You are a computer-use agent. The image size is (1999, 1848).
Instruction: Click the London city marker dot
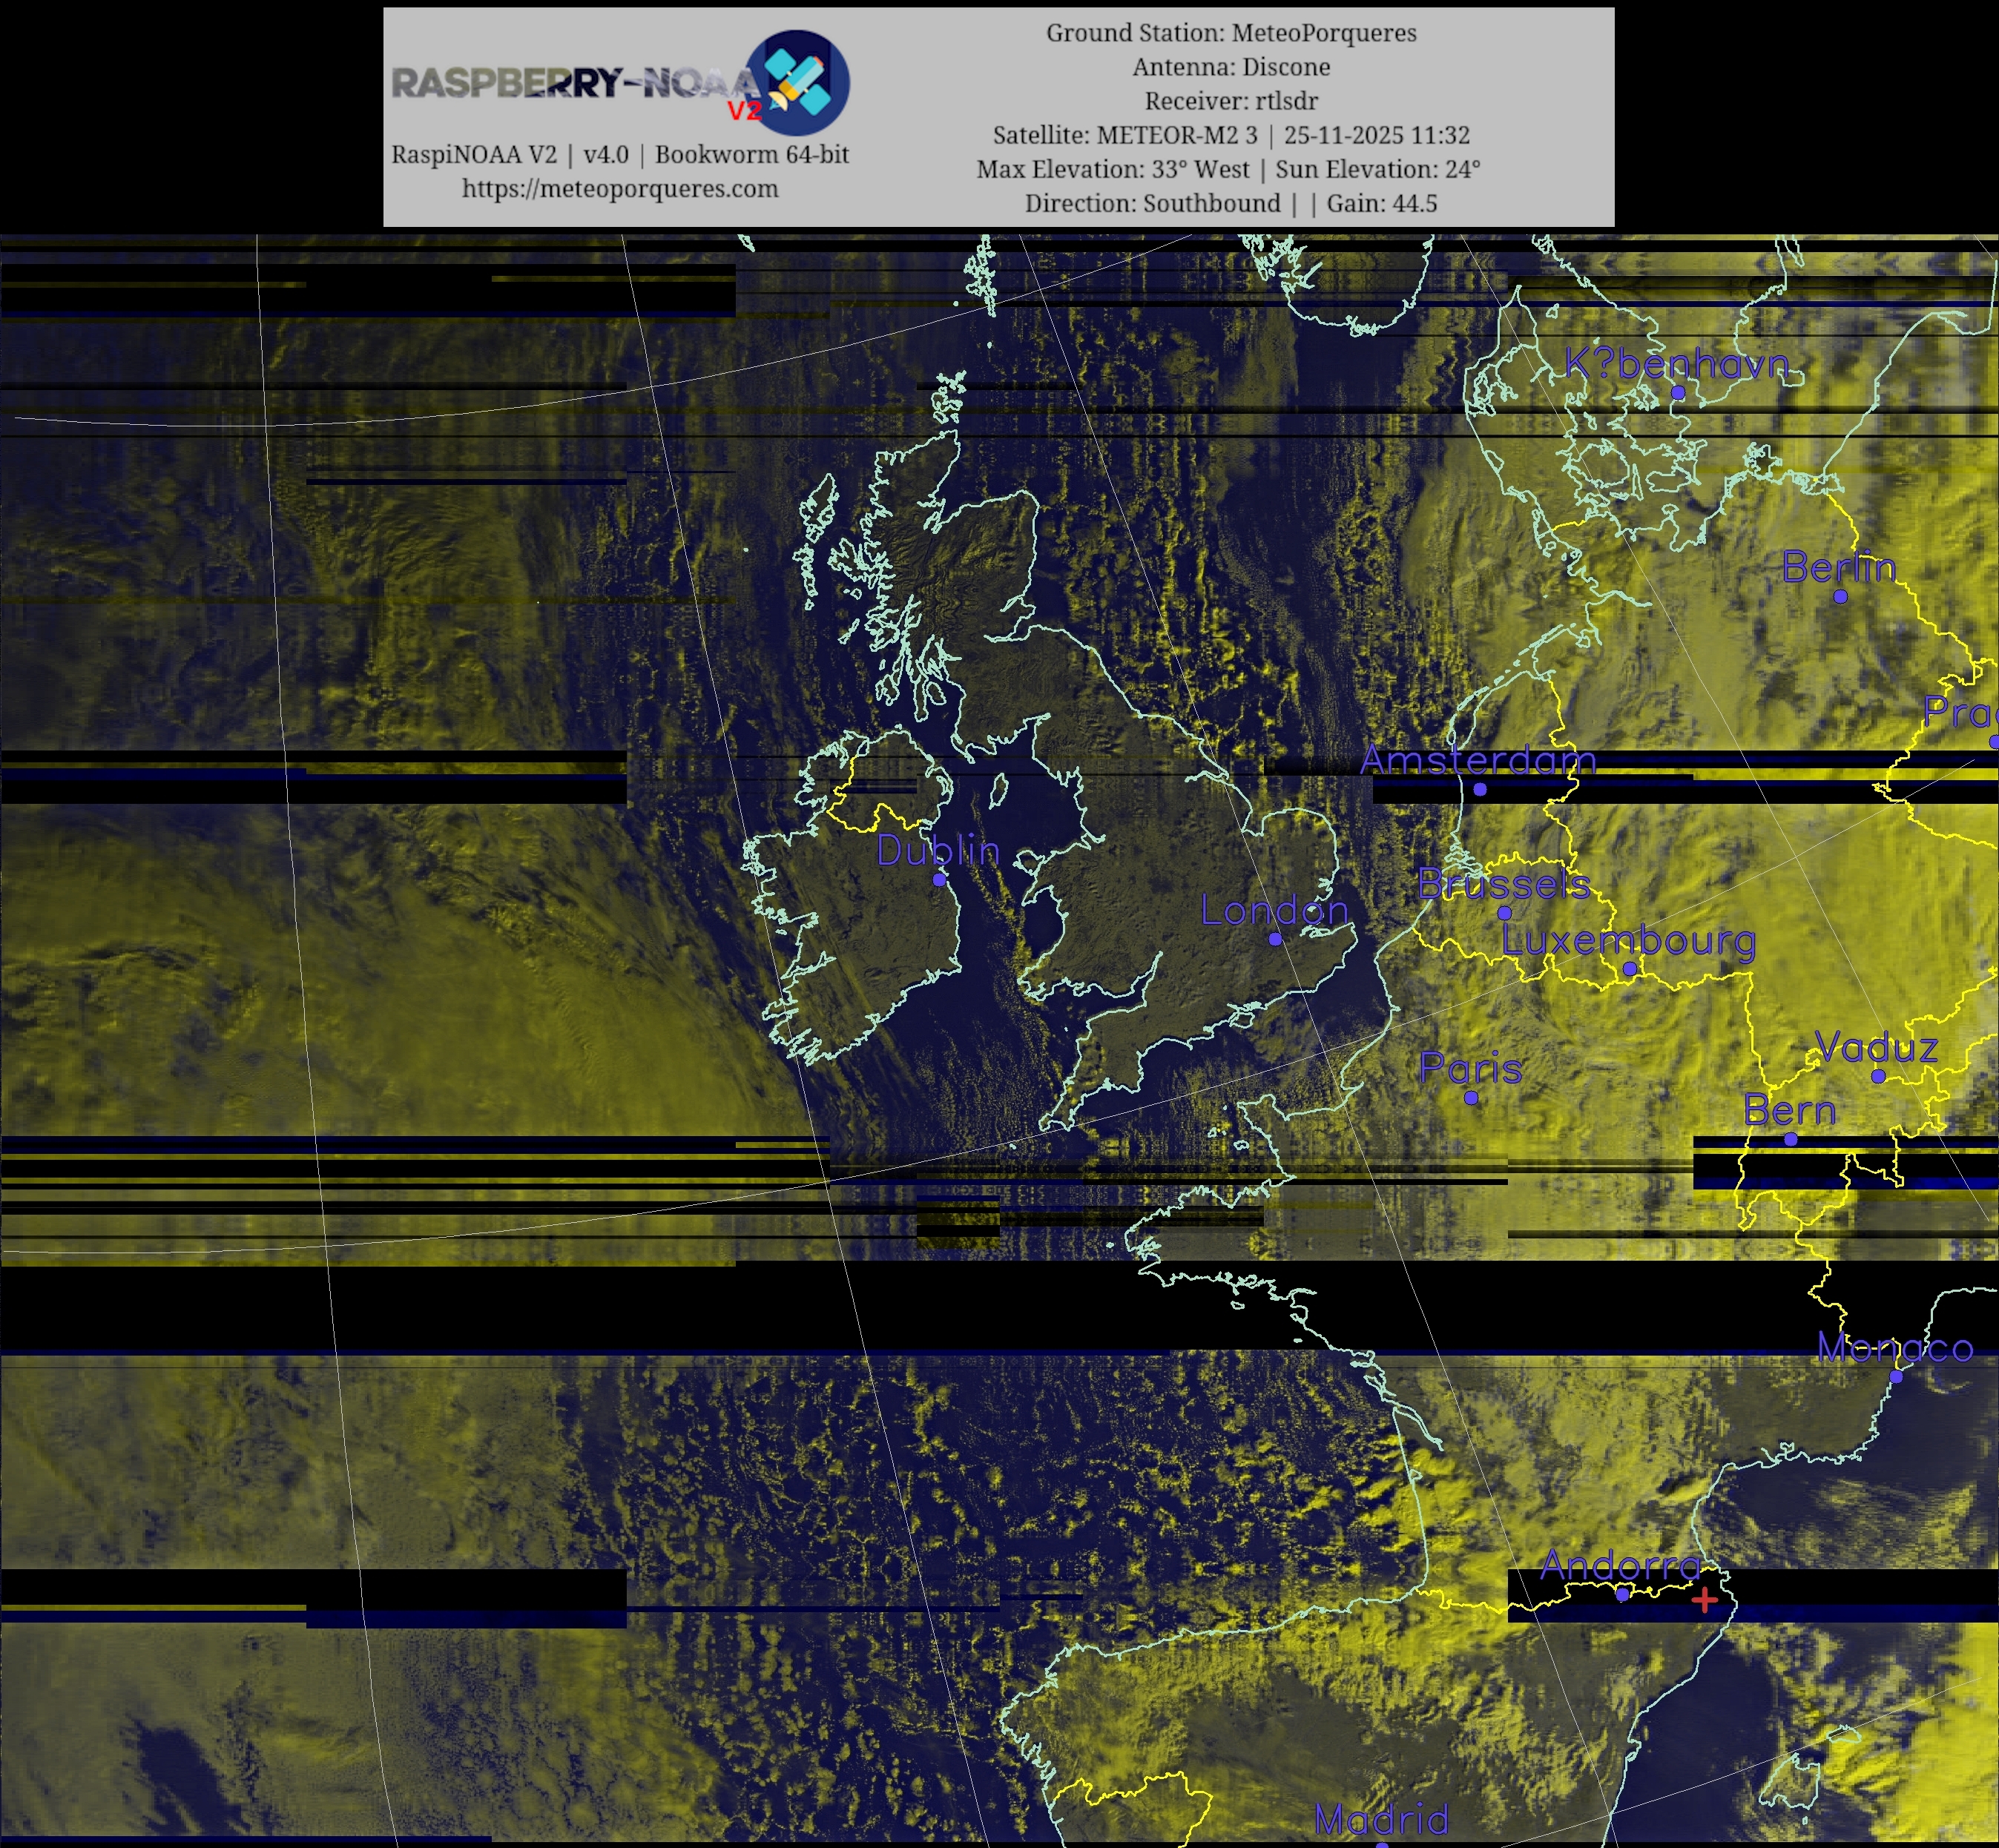[1275, 939]
